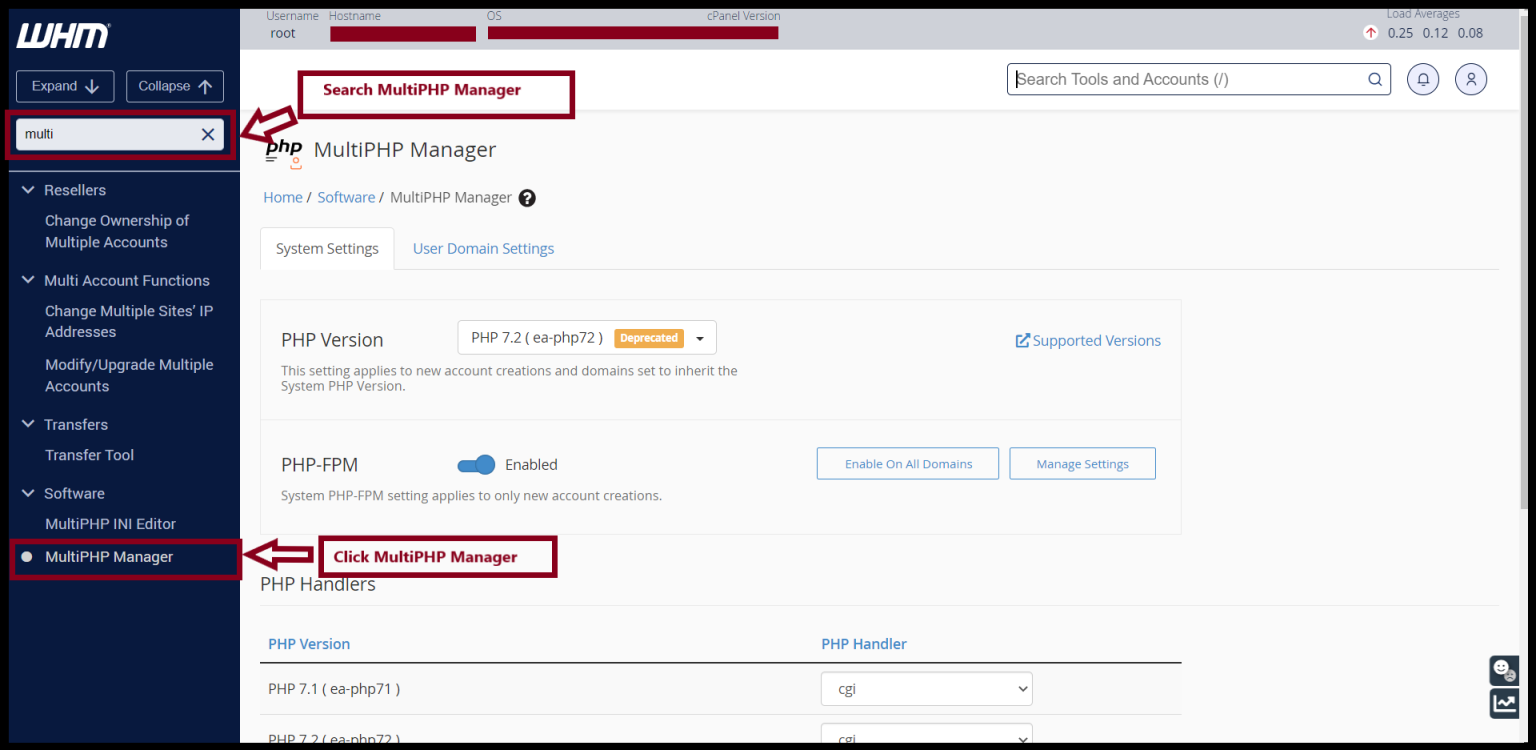Open Manage Settings for PHP-FPM
1536x750 pixels.
click(1082, 463)
